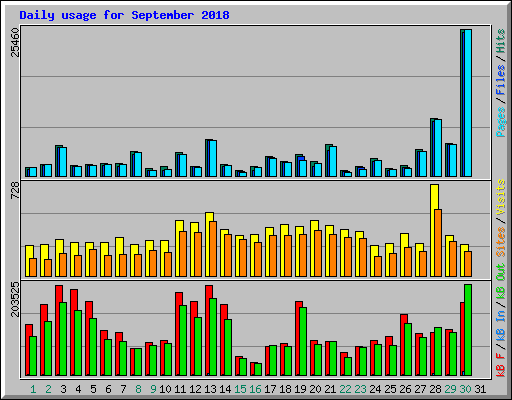Screen dimensions: 512x400
Task: Click the green "Hits" legend label
Action: point(501,41)
